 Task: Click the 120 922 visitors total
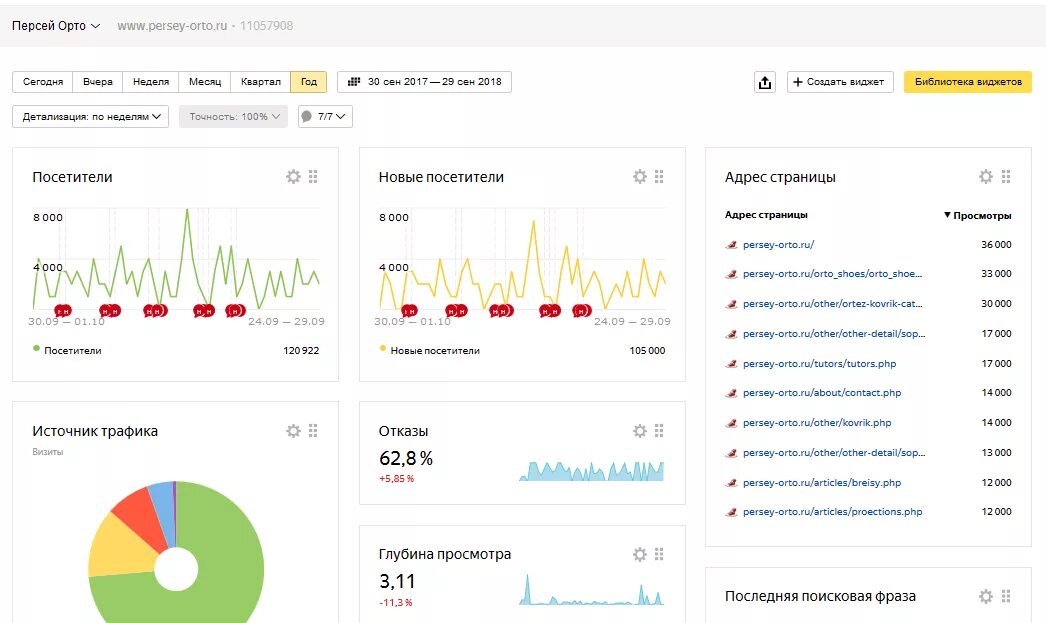(301, 350)
